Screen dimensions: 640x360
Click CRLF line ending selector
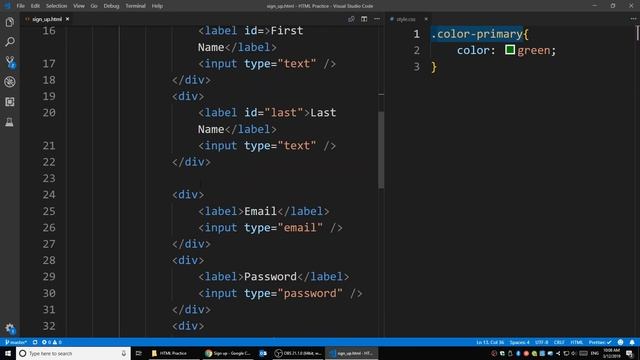559,342
